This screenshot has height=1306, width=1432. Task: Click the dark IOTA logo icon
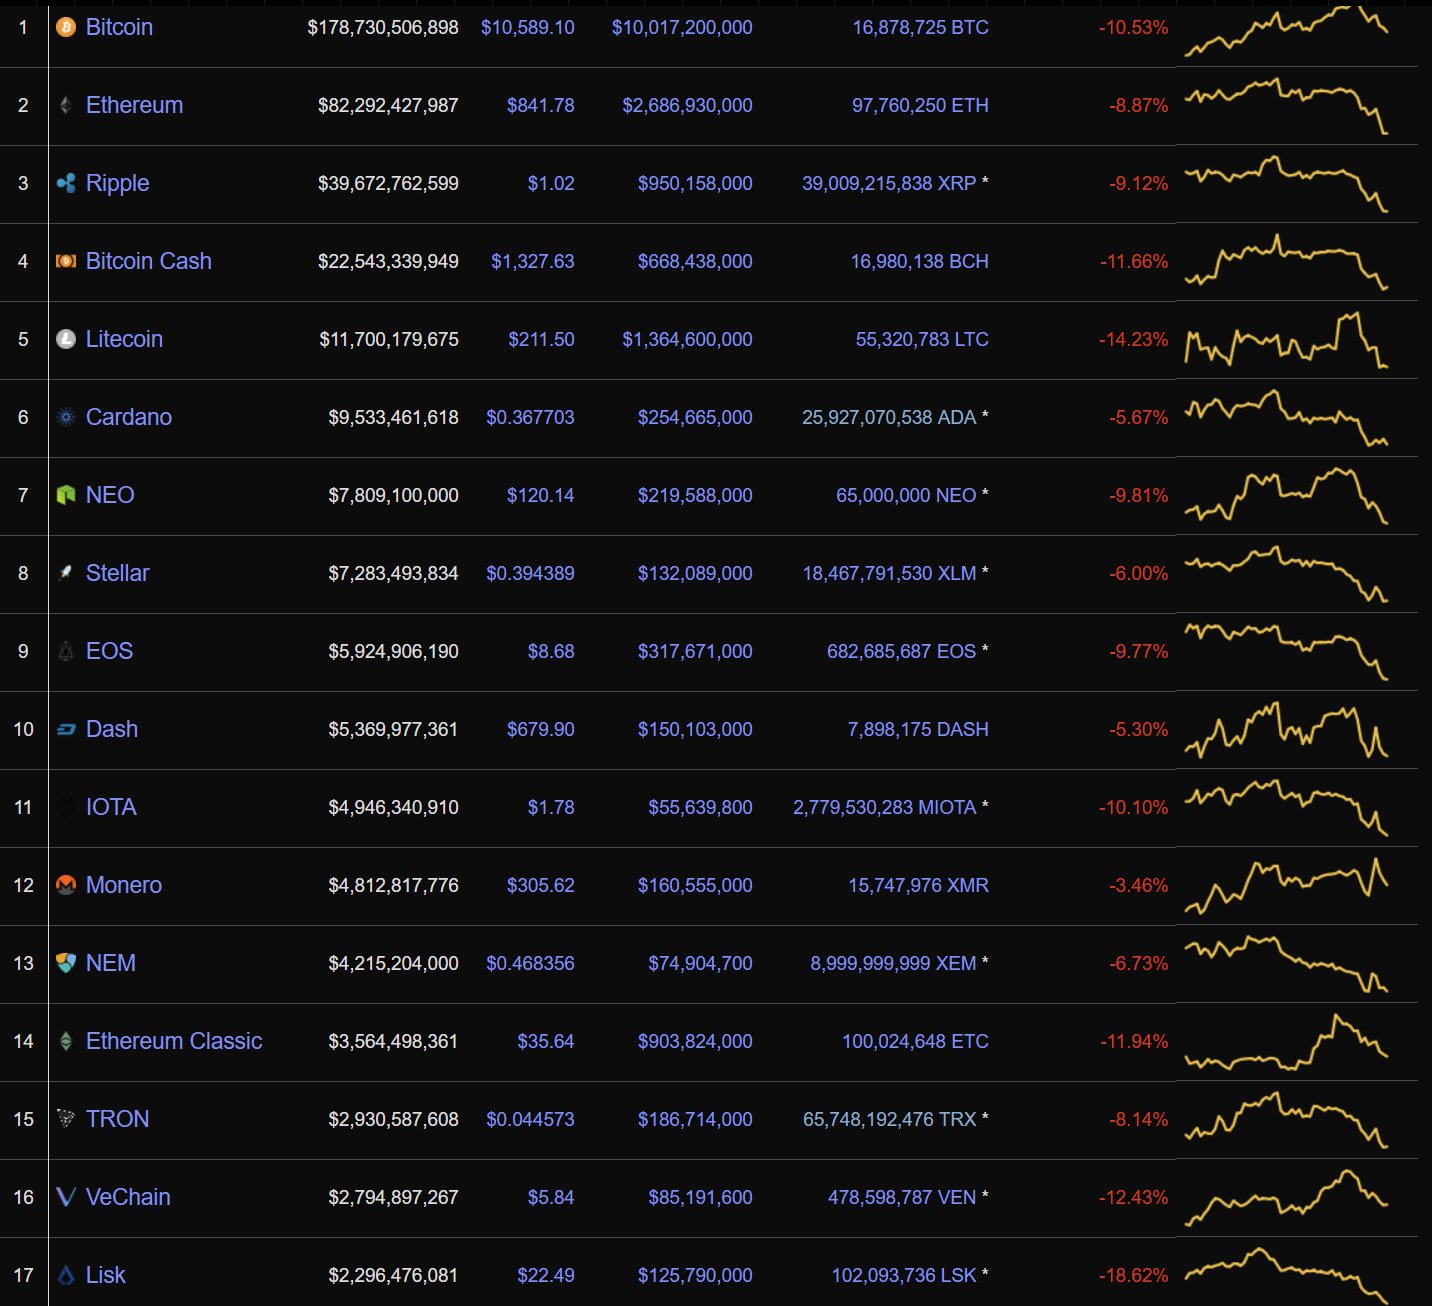pyautogui.click(x=66, y=807)
